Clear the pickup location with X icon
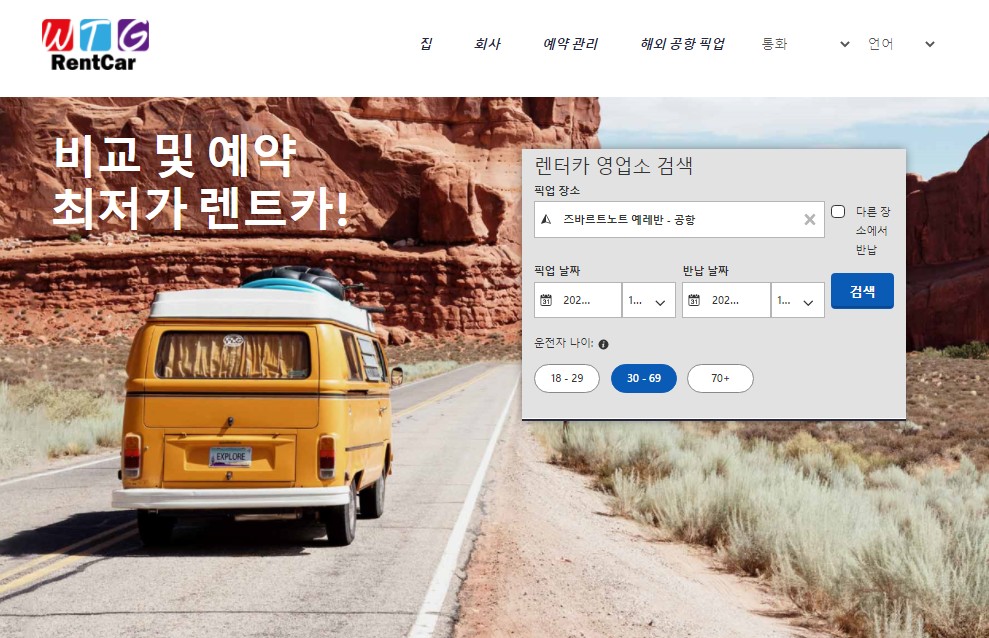This screenshot has height=638, width=989. point(809,219)
